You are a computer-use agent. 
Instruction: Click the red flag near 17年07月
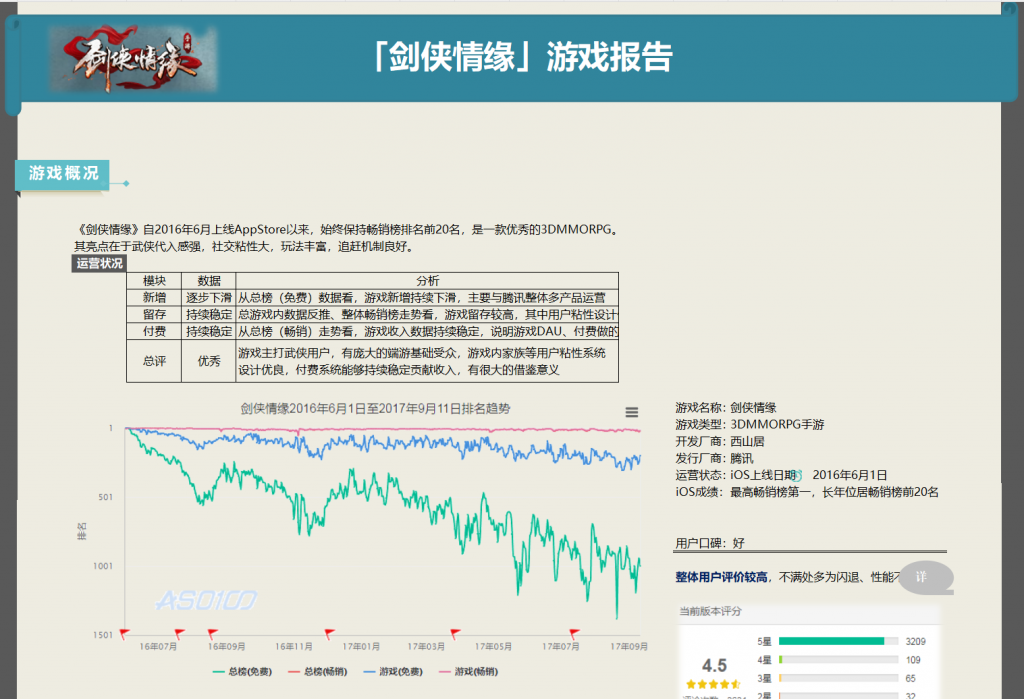[x=574, y=633]
